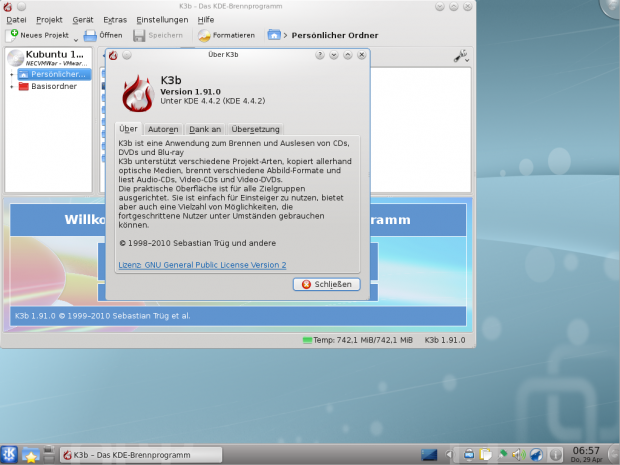Screen dimensions: 620x465
Task: Open the Datei menu
Action: 16,20
